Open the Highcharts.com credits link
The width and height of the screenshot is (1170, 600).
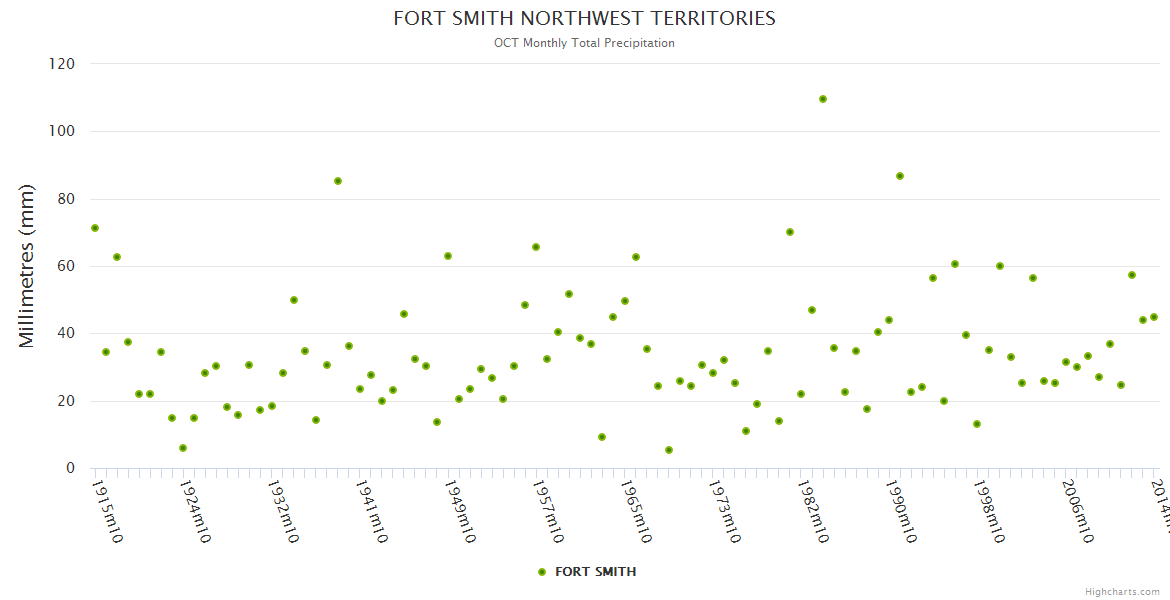coord(1122,592)
